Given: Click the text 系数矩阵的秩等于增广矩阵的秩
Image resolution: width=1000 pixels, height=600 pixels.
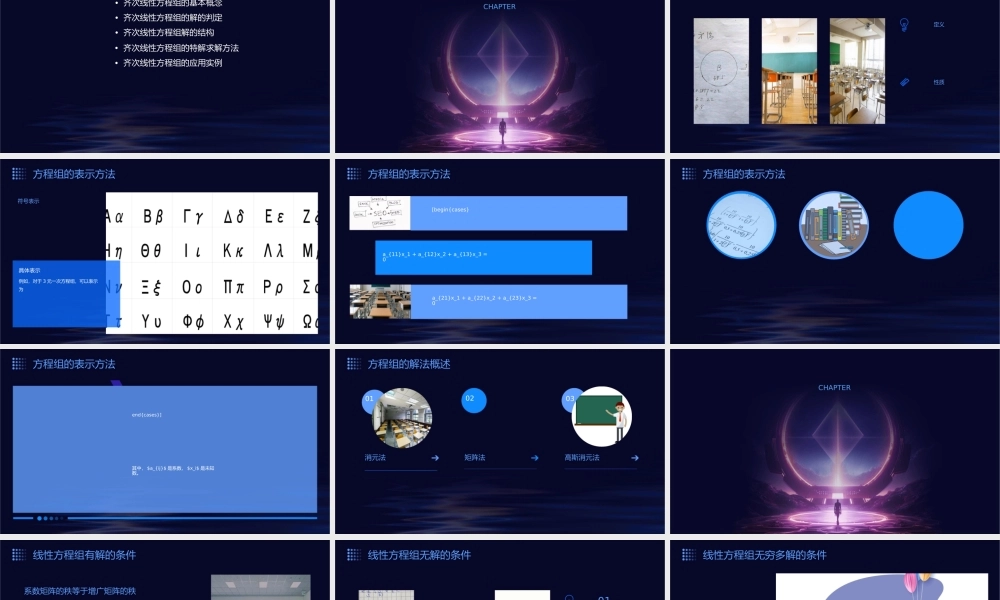Looking at the screenshot, I should [x=80, y=591].
